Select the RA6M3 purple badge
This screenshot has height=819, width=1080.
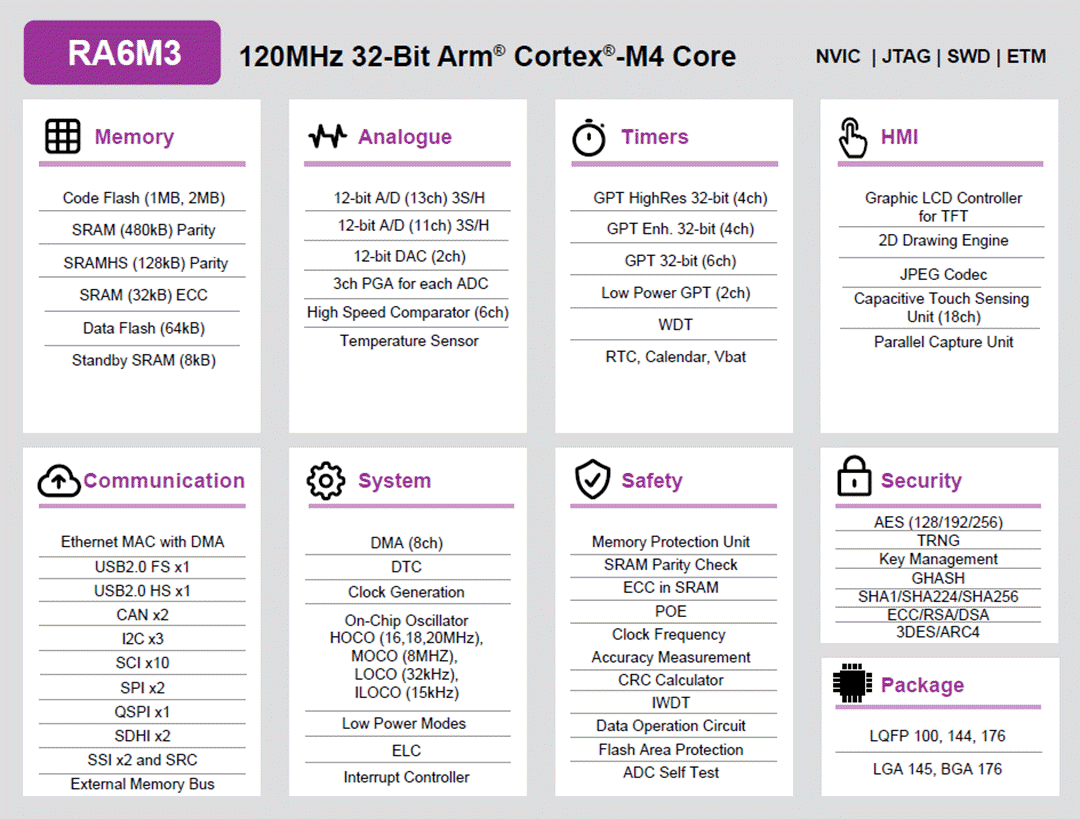(x=121, y=51)
